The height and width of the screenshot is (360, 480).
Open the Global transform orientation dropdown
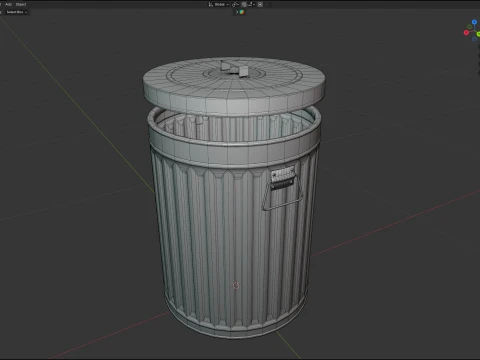219,4
